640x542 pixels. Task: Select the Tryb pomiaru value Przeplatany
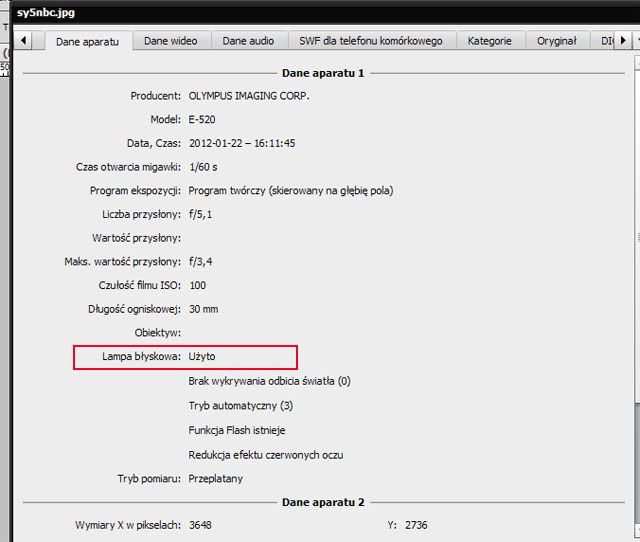point(215,478)
